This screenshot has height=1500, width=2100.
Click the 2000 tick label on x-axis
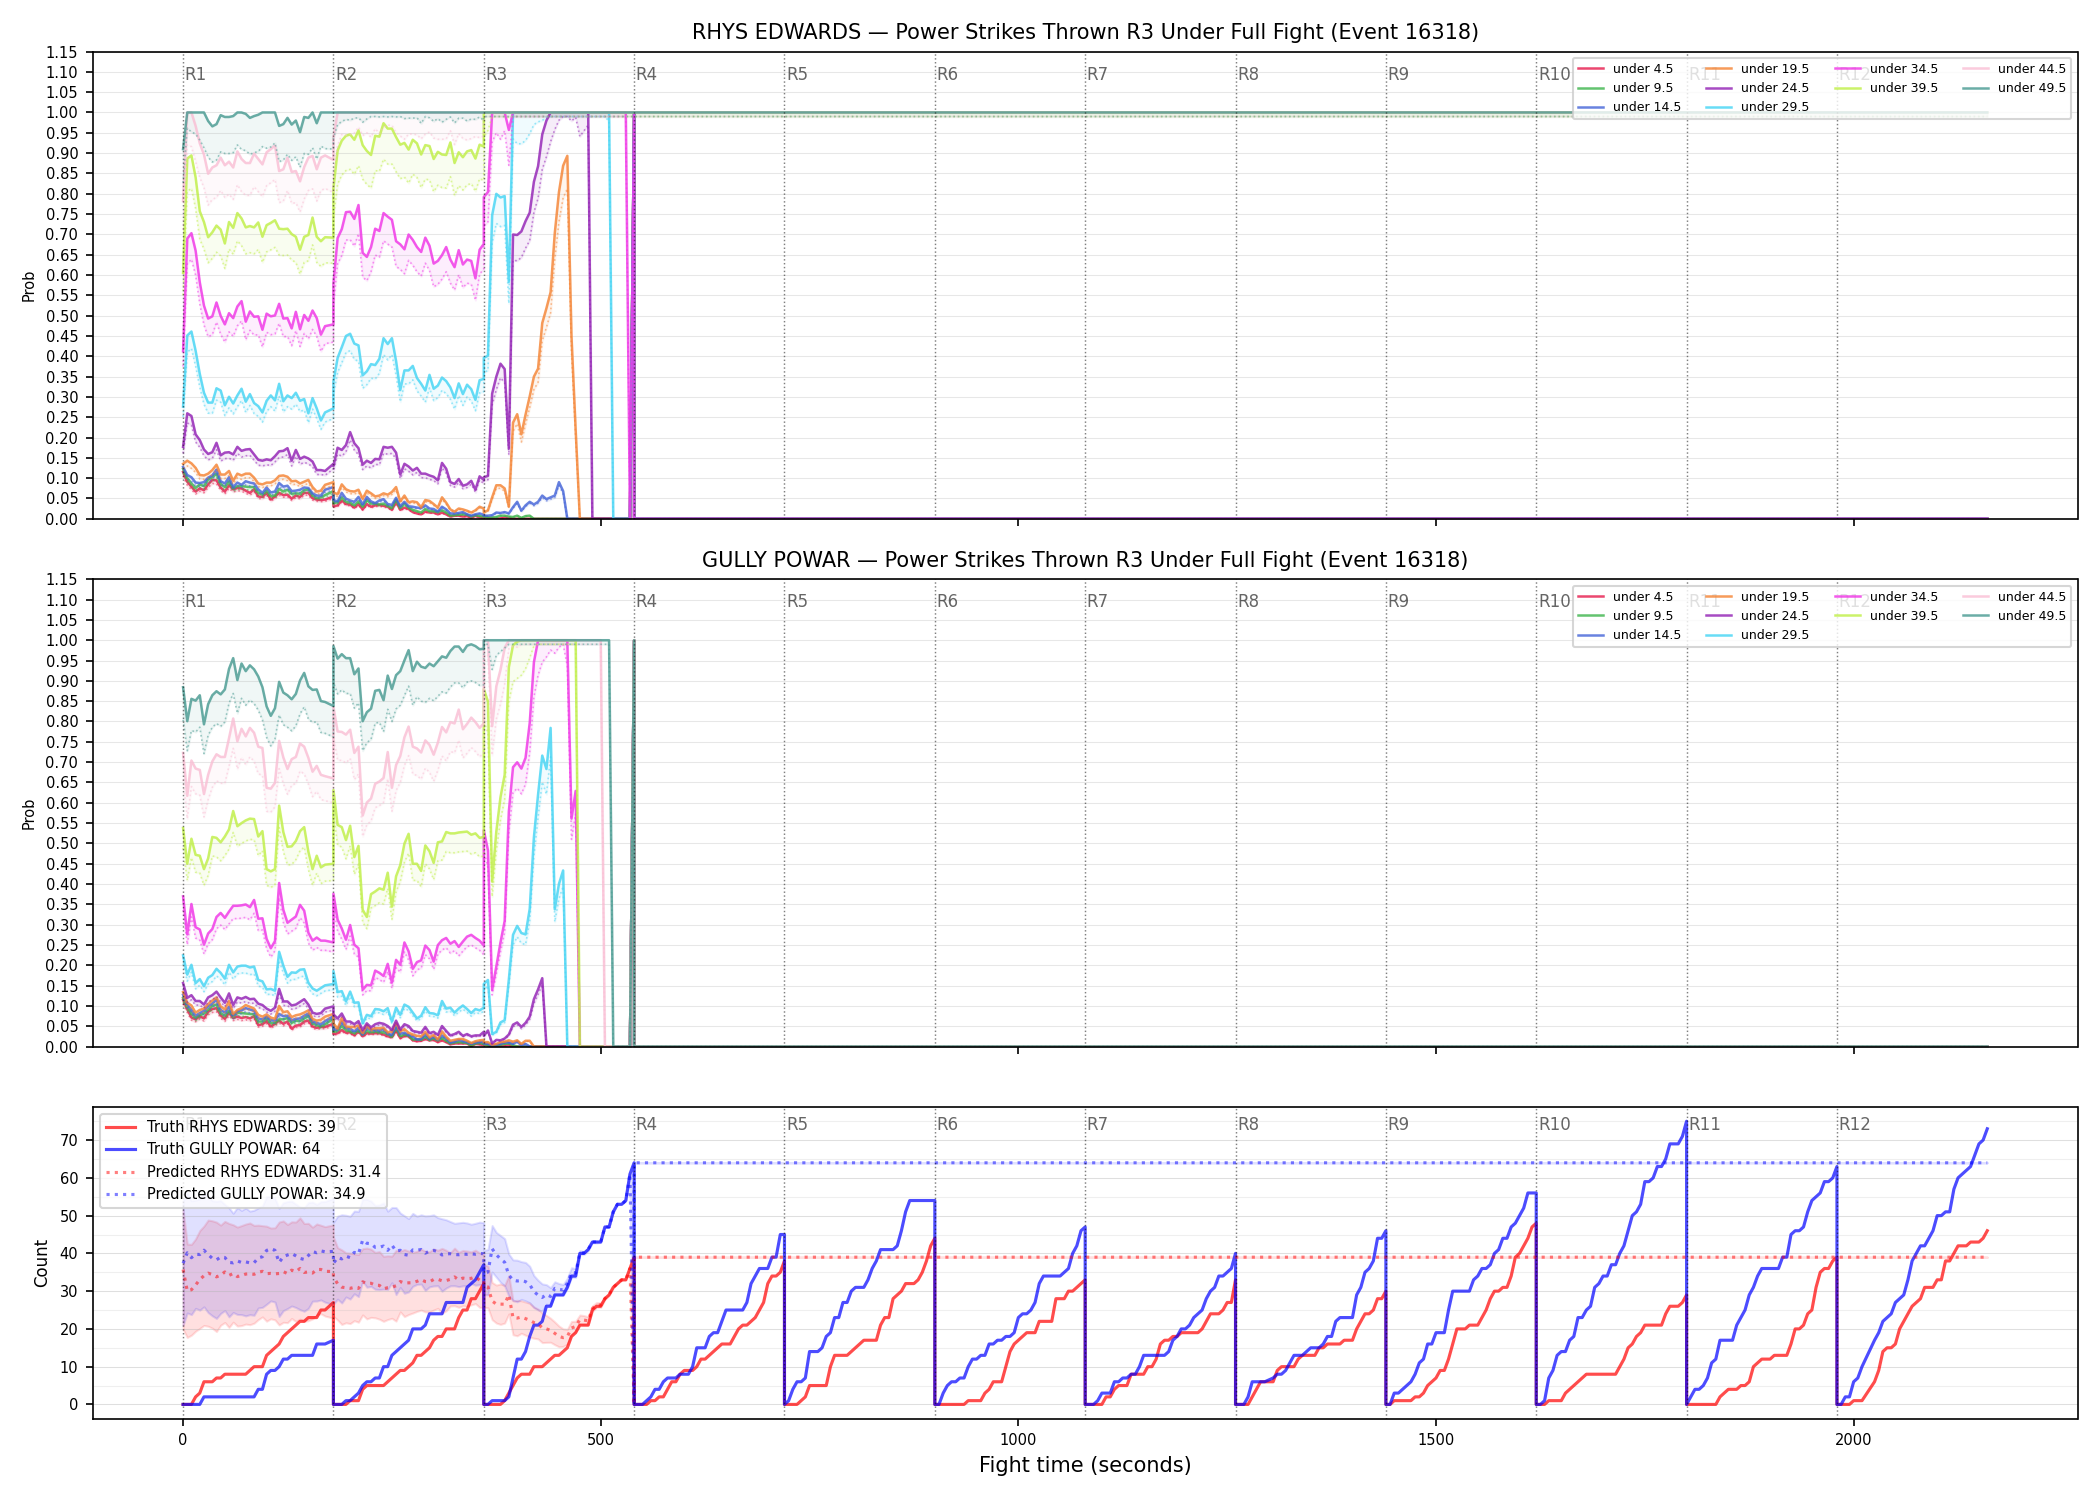[x=1853, y=1440]
